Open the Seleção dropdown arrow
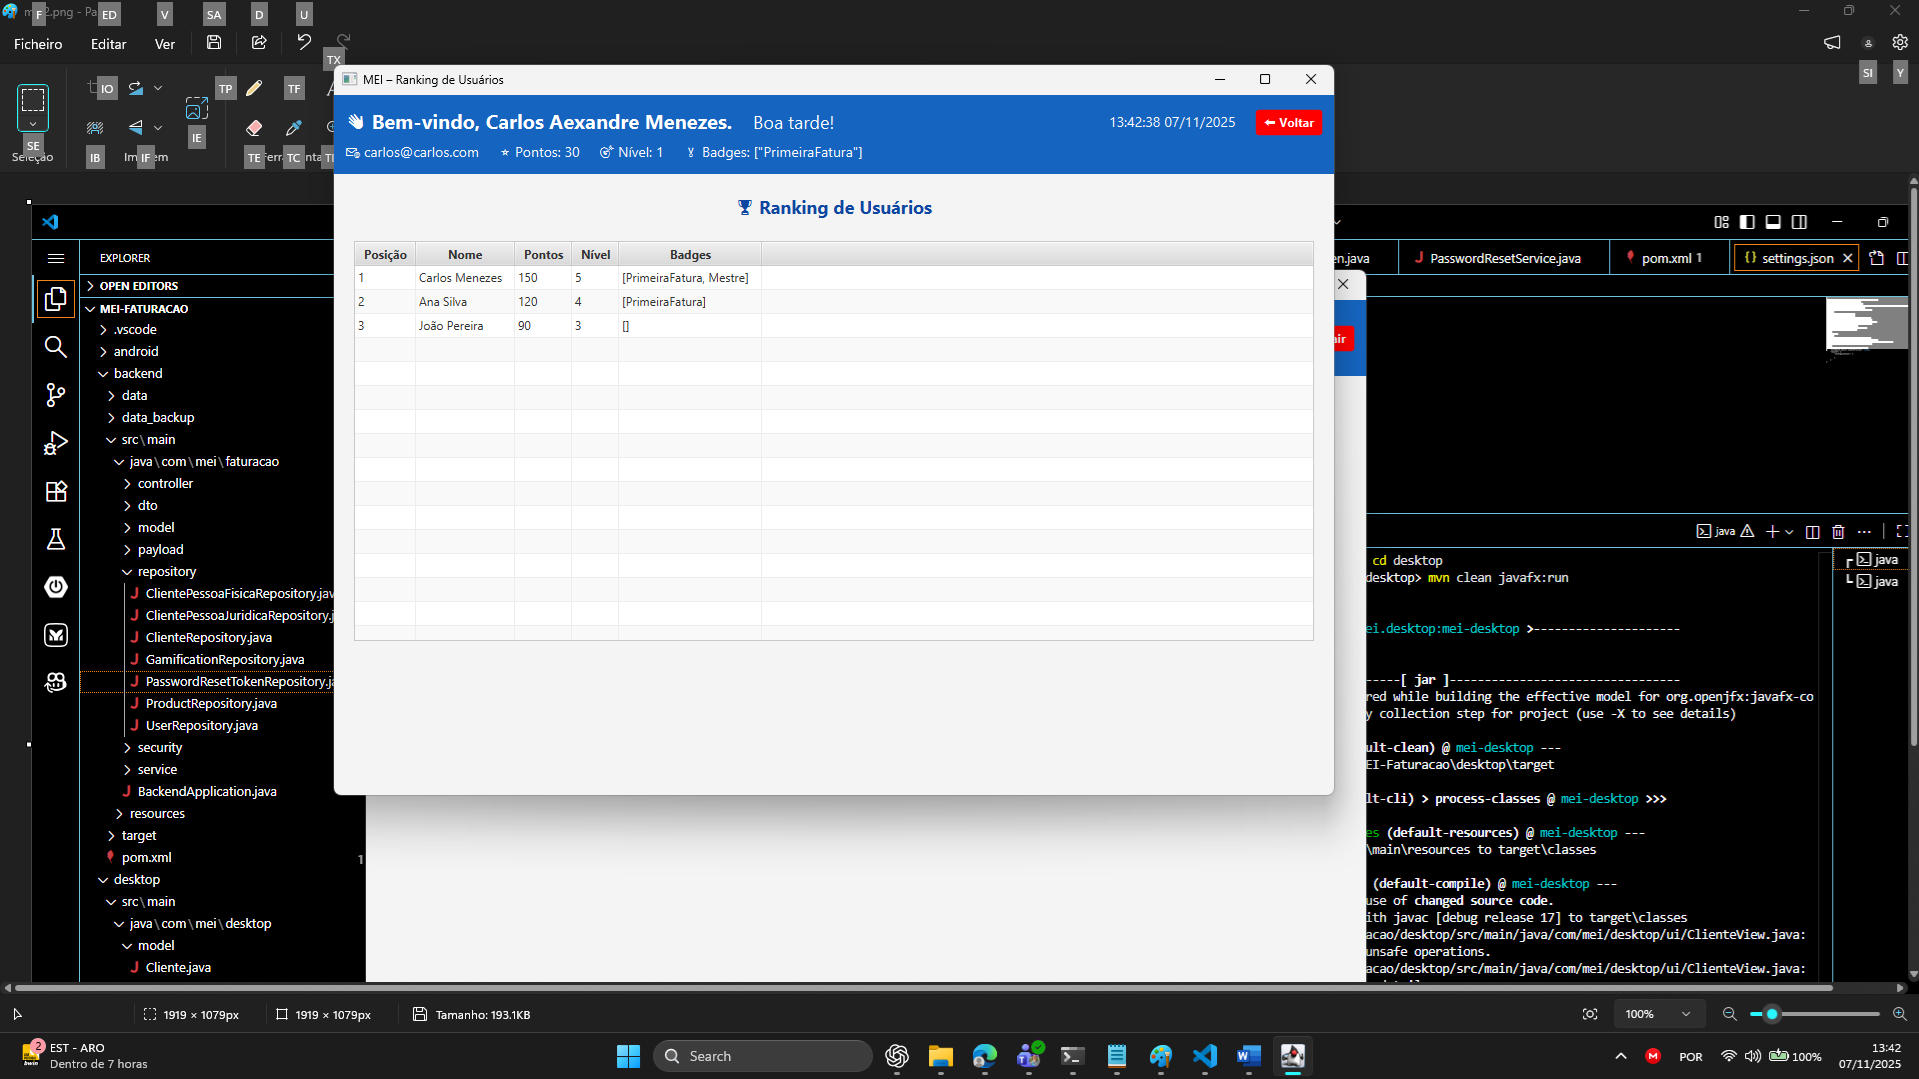The image size is (1919, 1079). (33, 125)
